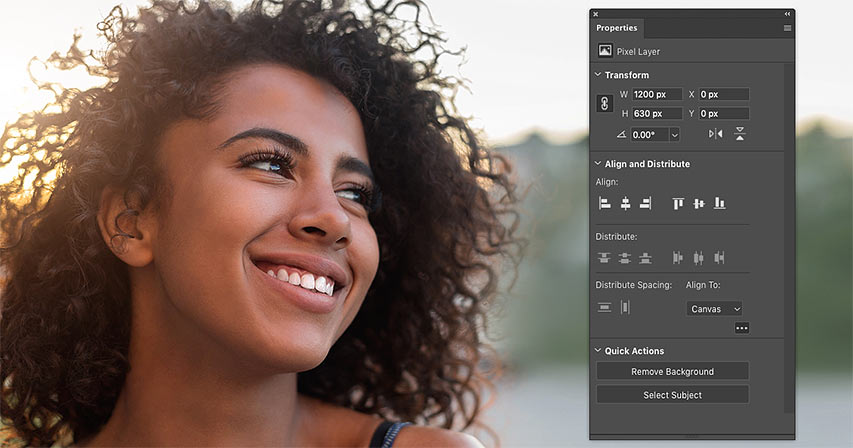Screen dimensions: 853x448
Task: Collapse the Align and Distribute section
Action: (x=598, y=163)
